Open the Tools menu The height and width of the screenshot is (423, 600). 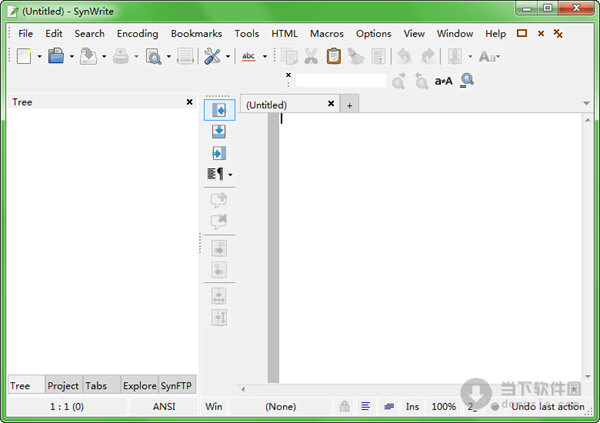point(247,34)
